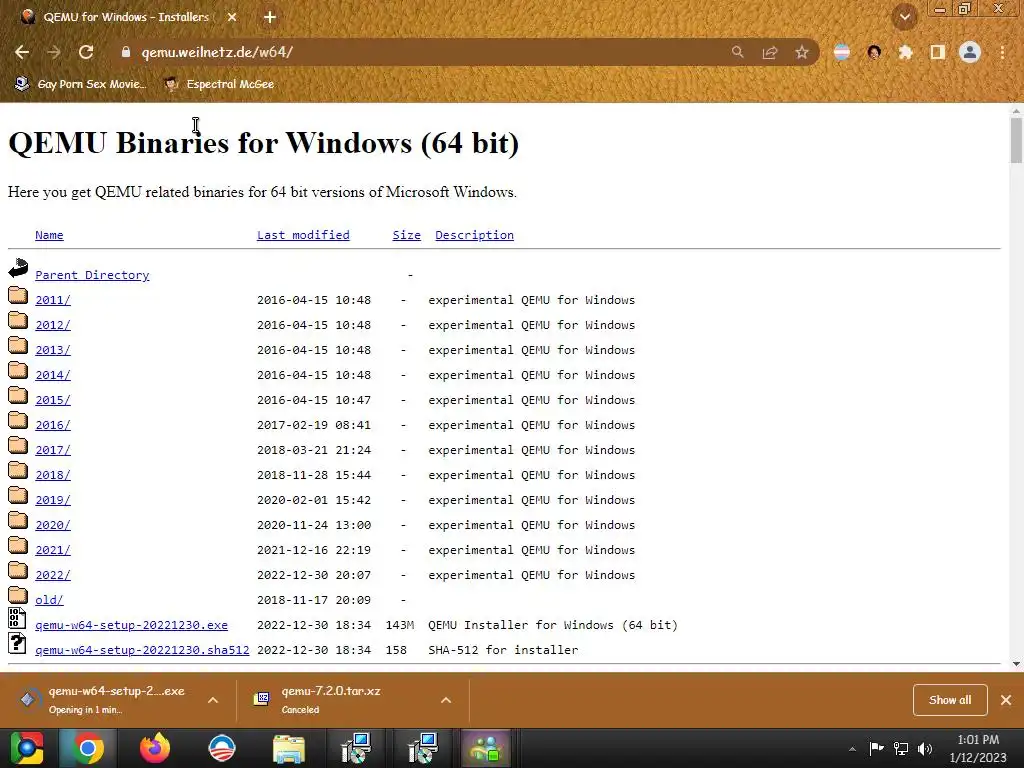Open the 2019/ folder link
This screenshot has height=768, width=1024.
[x=53, y=500]
